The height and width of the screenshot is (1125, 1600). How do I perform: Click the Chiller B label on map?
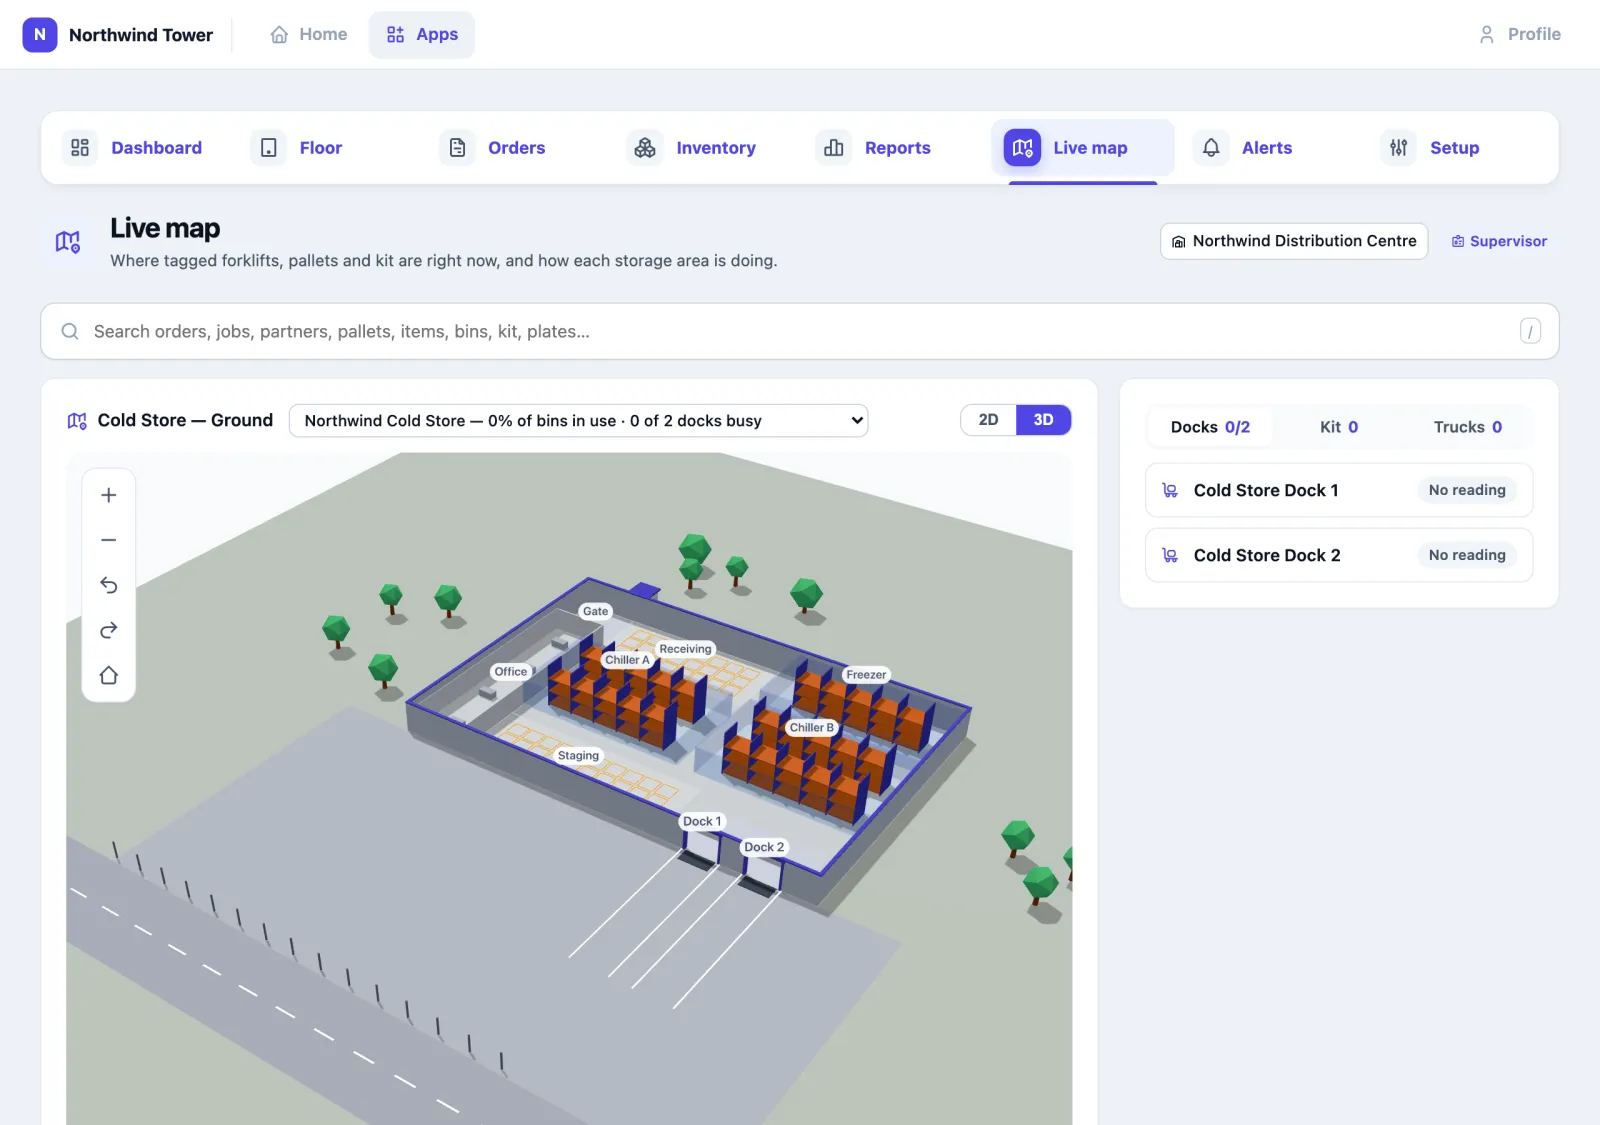[812, 728]
